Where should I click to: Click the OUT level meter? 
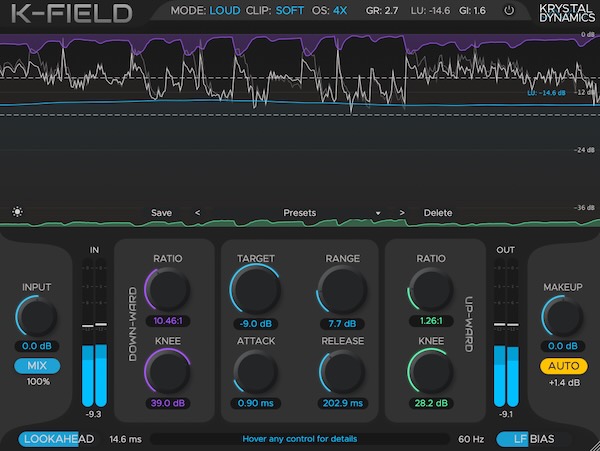(506, 332)
